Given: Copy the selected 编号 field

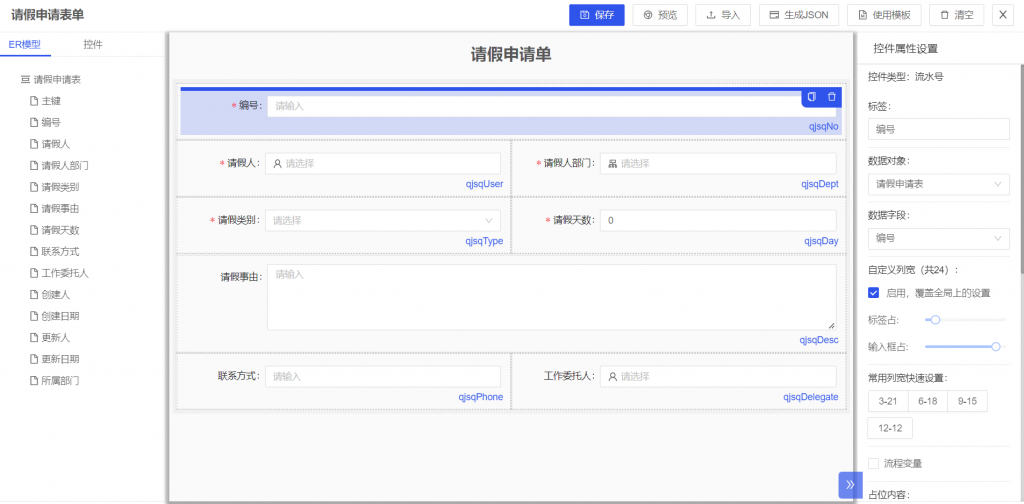Looking at the screenshot, I should pos(812,97).
